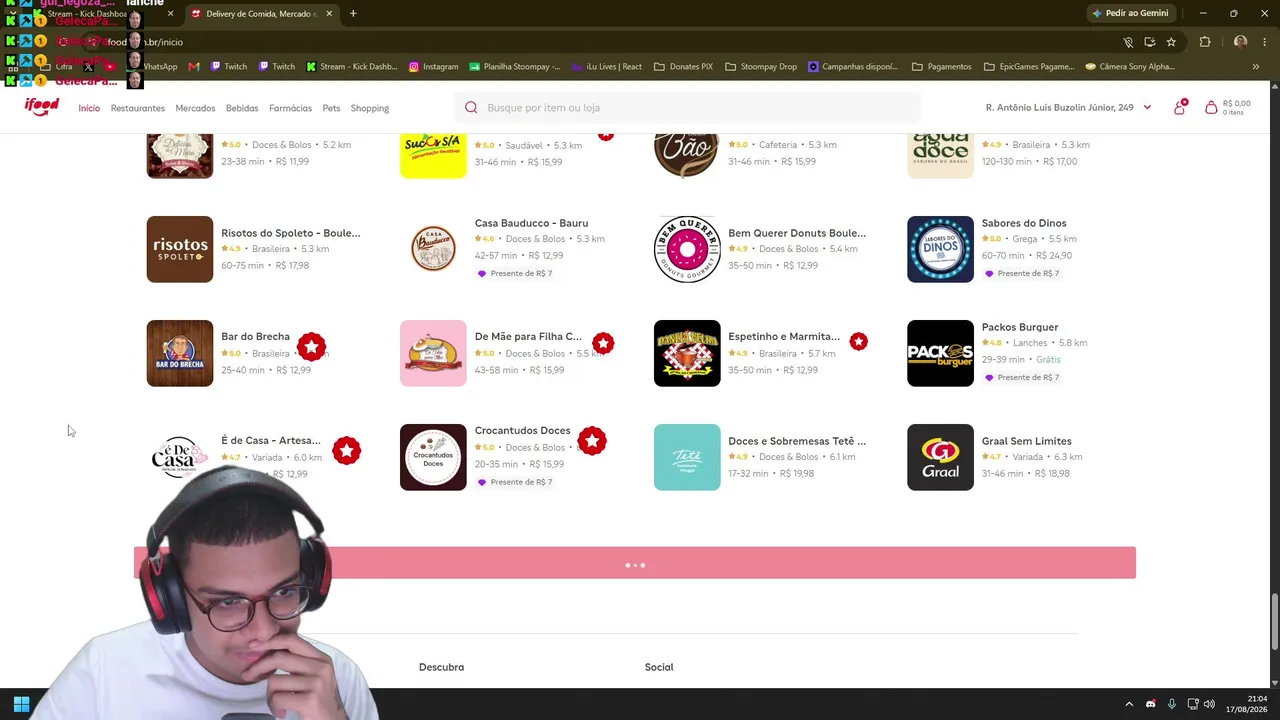The image size is (1280, 720).
Task: Click the Social footer heading
Action: click(659, 667)
